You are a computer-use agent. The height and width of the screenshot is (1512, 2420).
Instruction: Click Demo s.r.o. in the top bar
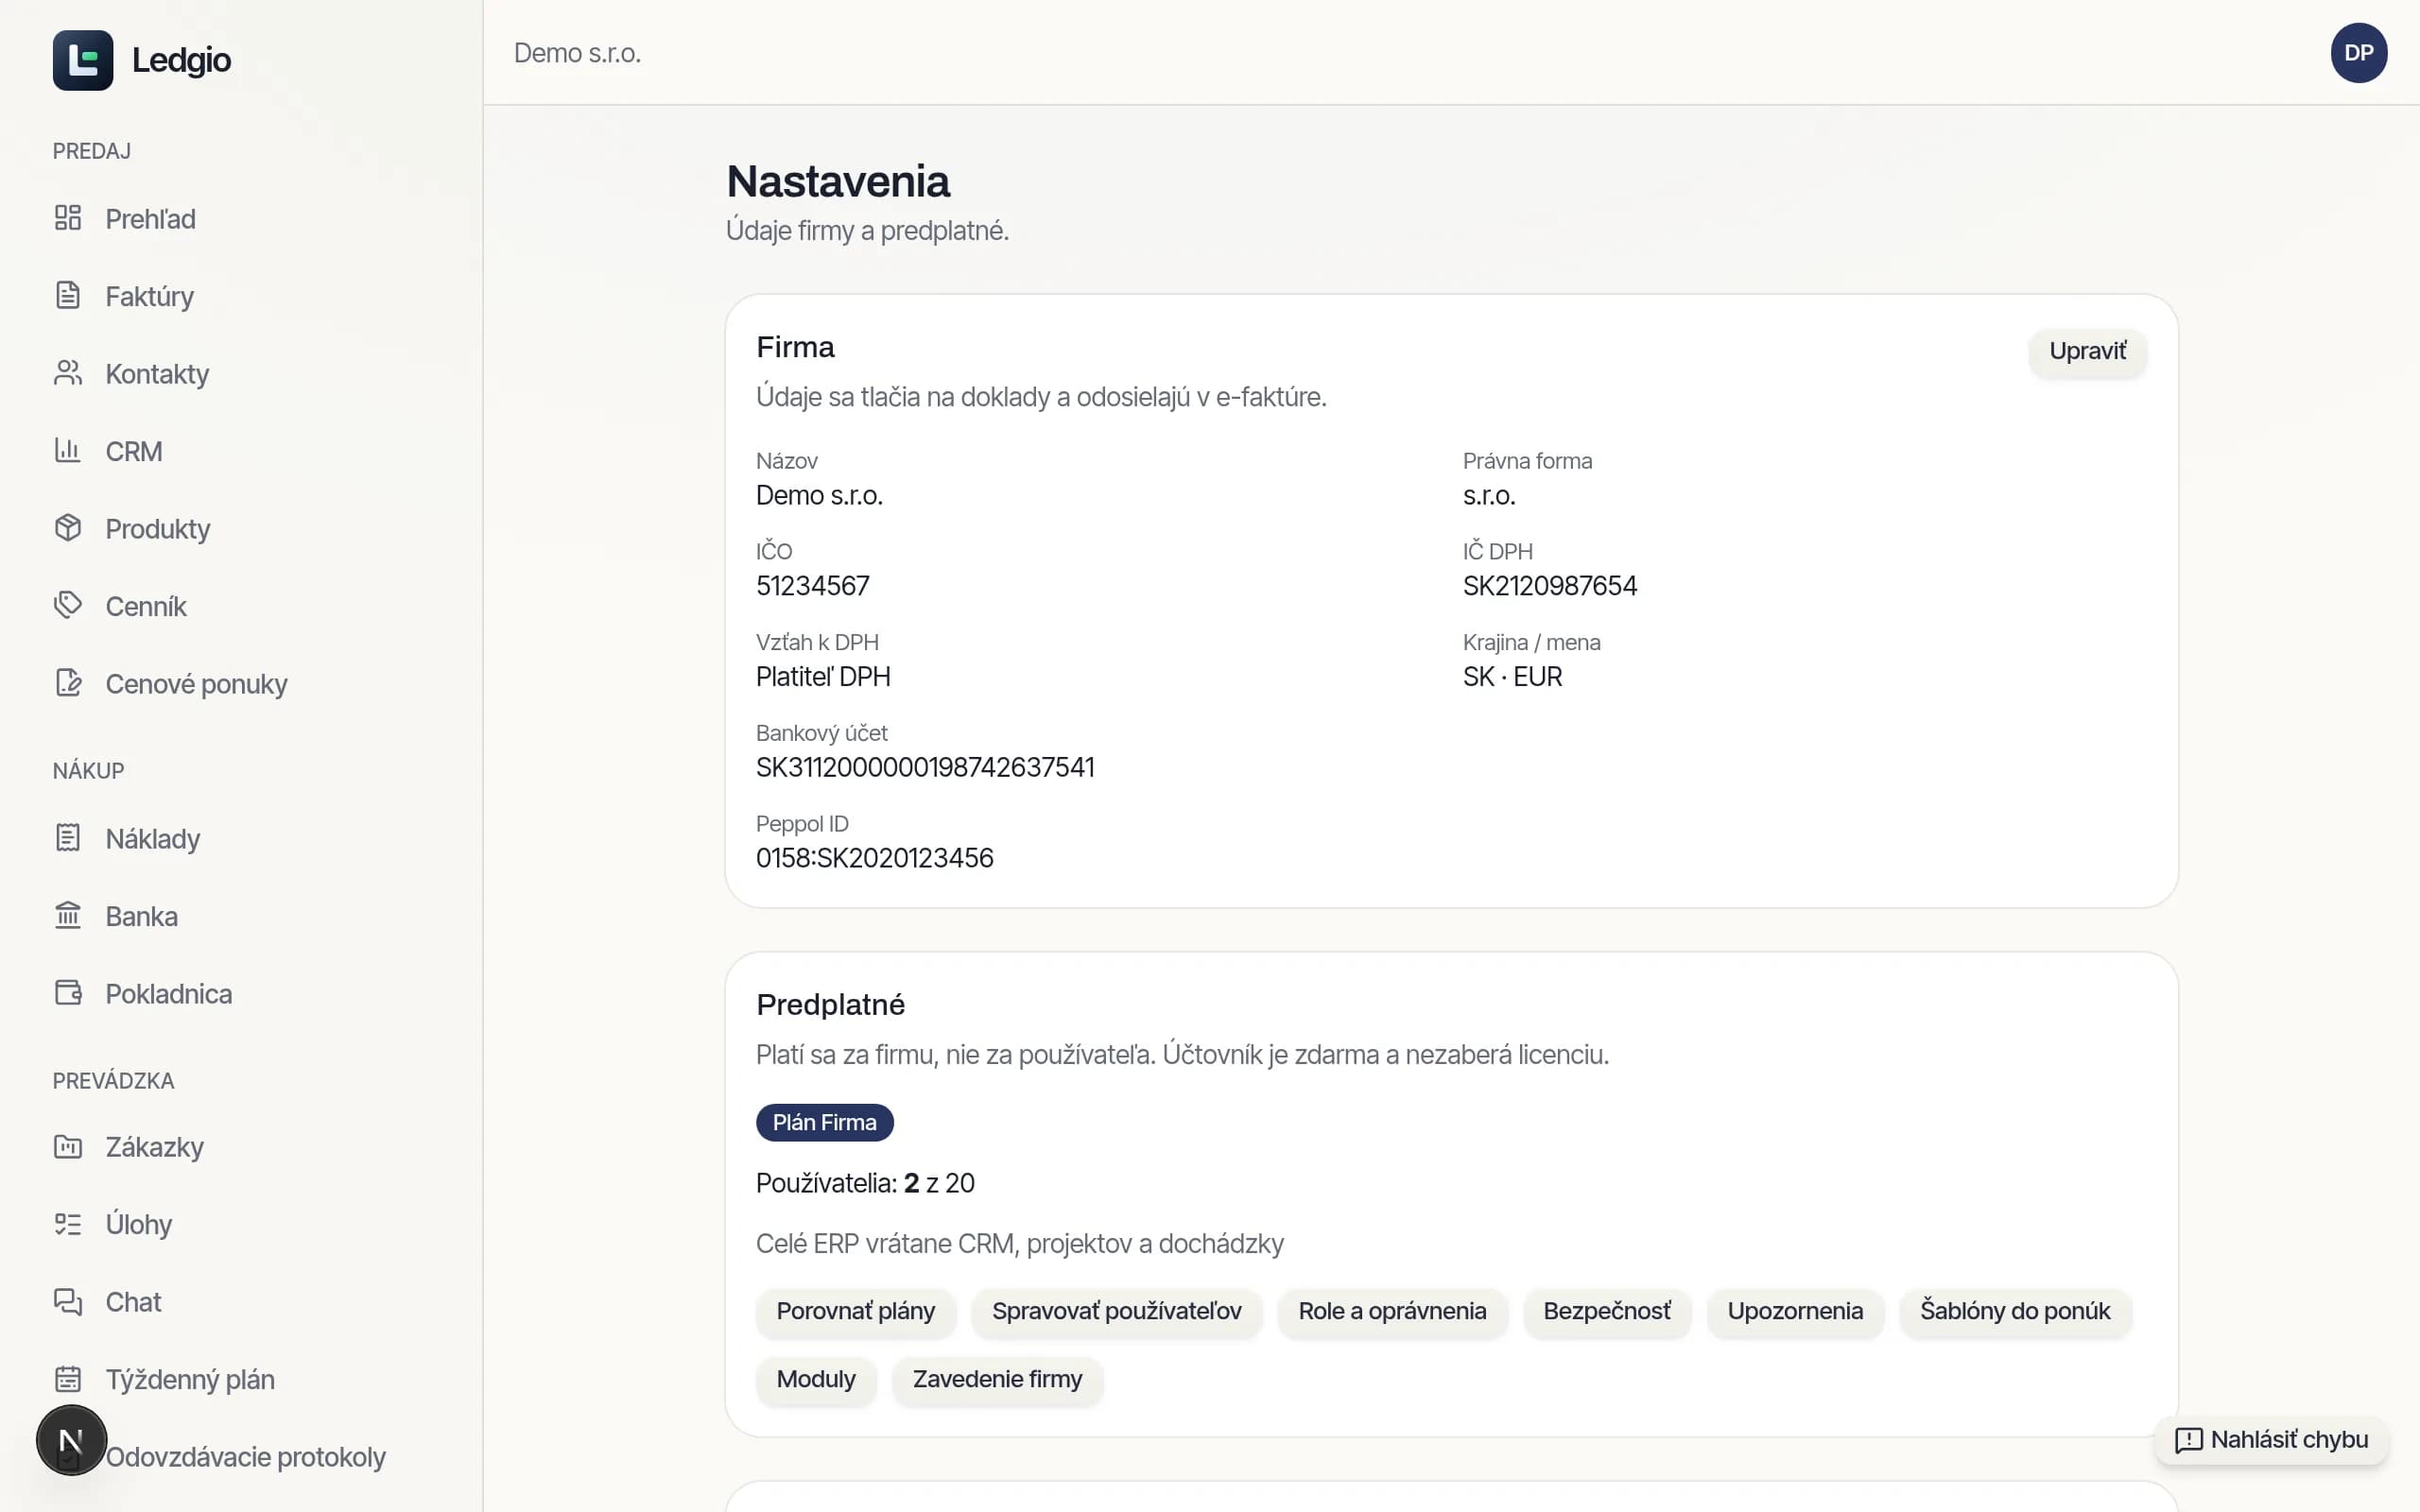[577, 53]
